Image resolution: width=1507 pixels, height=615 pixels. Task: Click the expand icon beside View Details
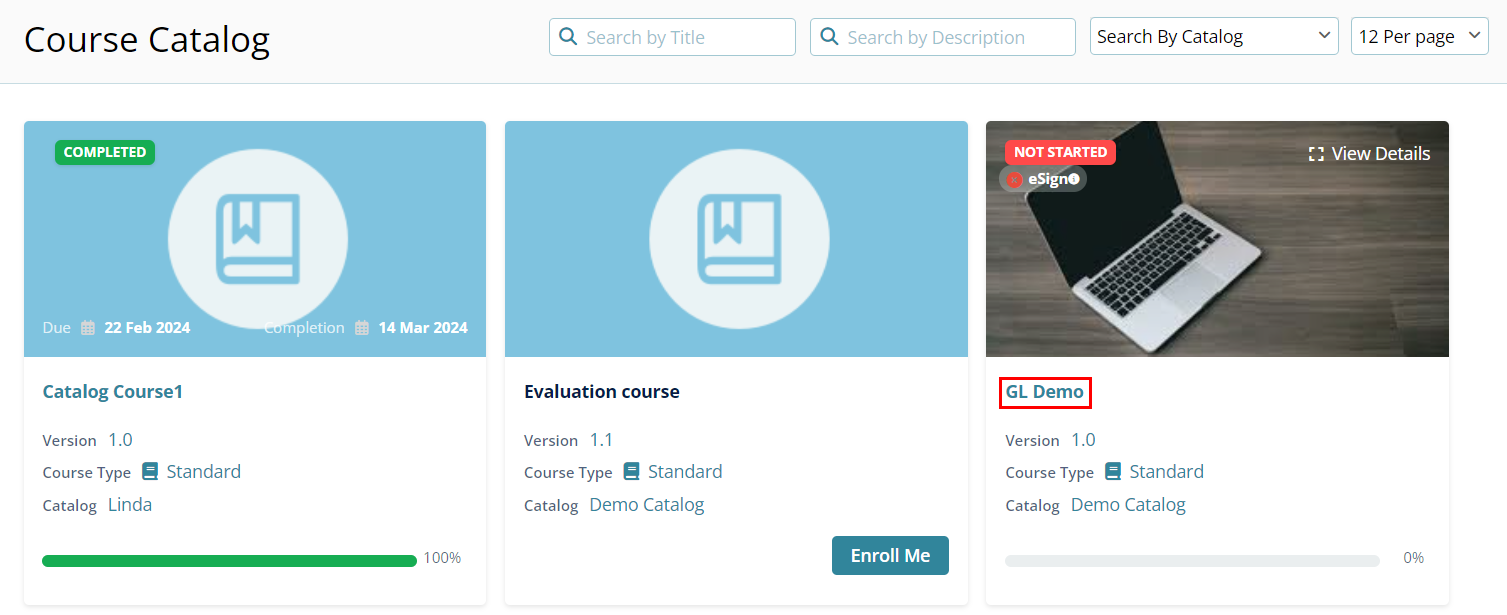(1316, 154)
